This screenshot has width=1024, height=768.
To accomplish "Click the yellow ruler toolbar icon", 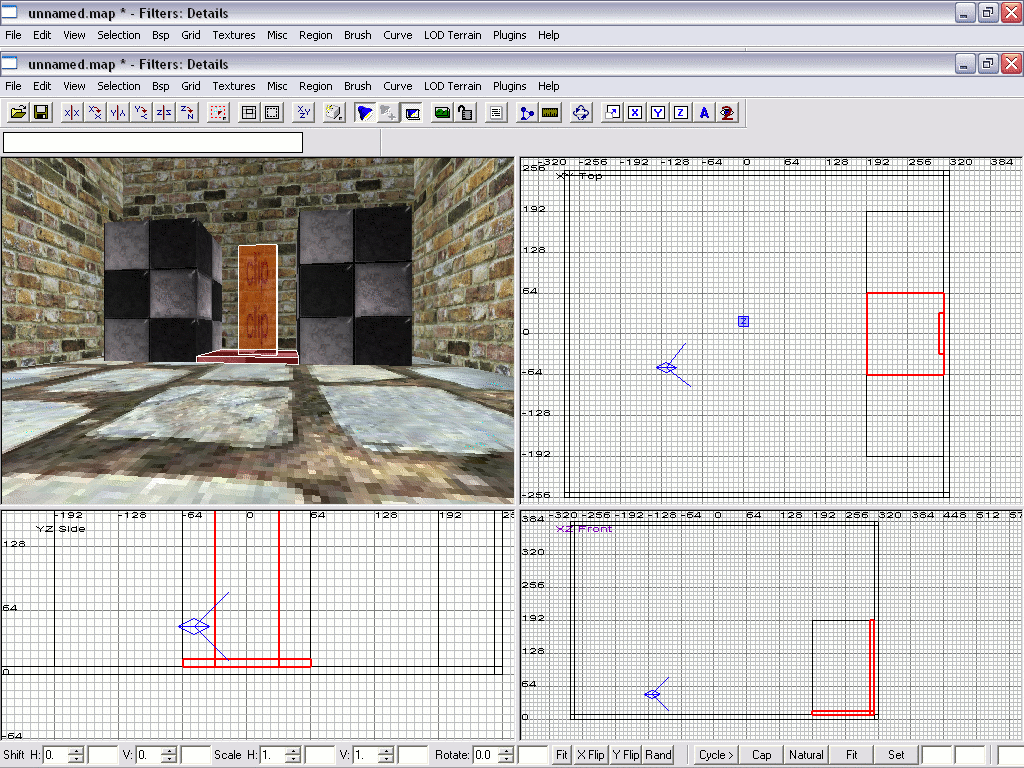I will point(549,113).
